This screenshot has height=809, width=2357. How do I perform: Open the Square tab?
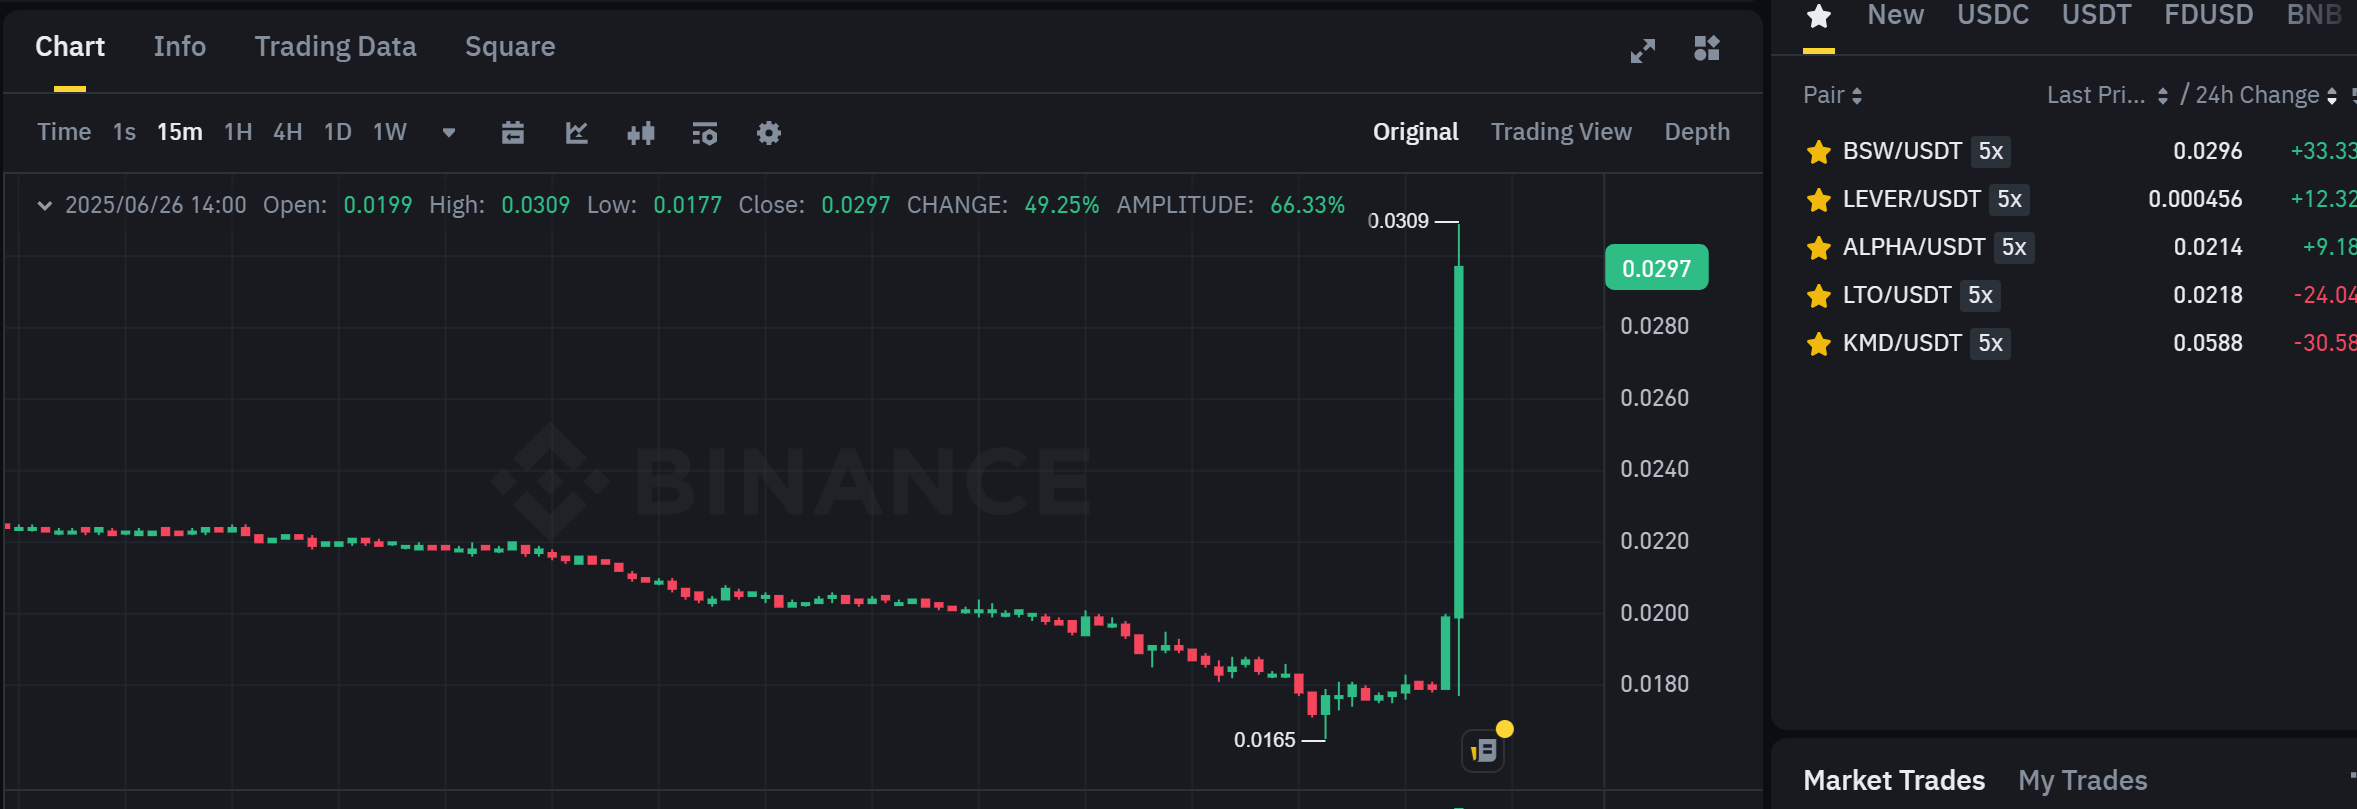tap(510, 46)
